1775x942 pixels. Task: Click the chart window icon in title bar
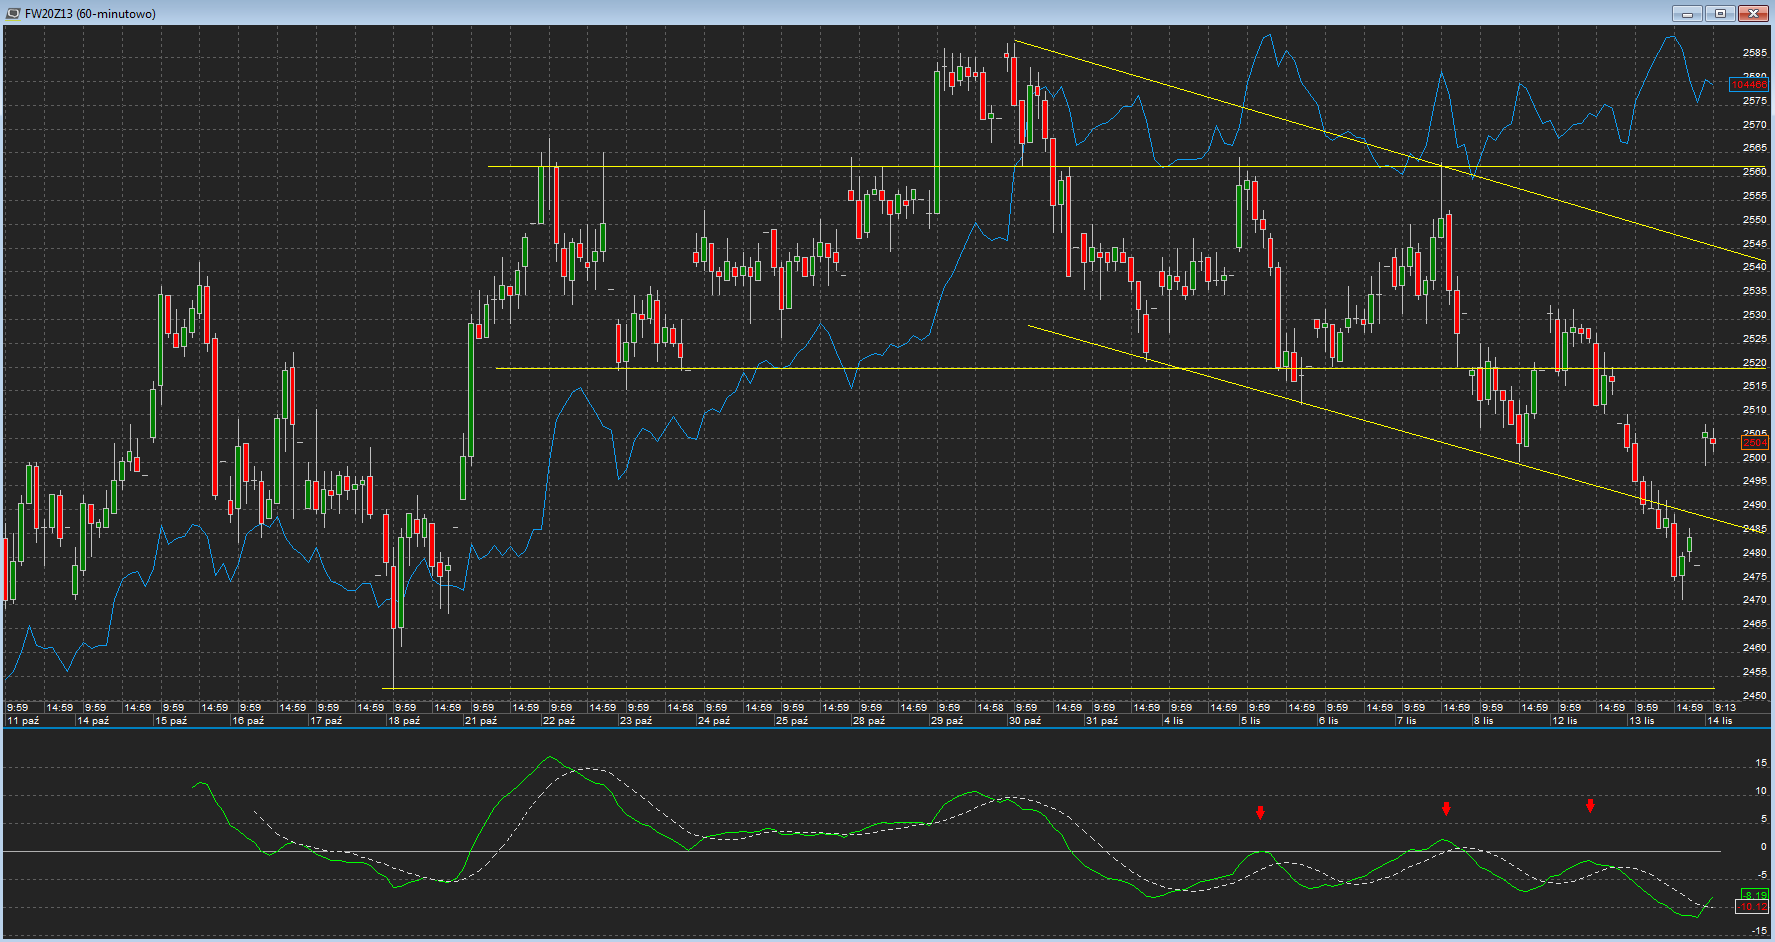point(13,14)
